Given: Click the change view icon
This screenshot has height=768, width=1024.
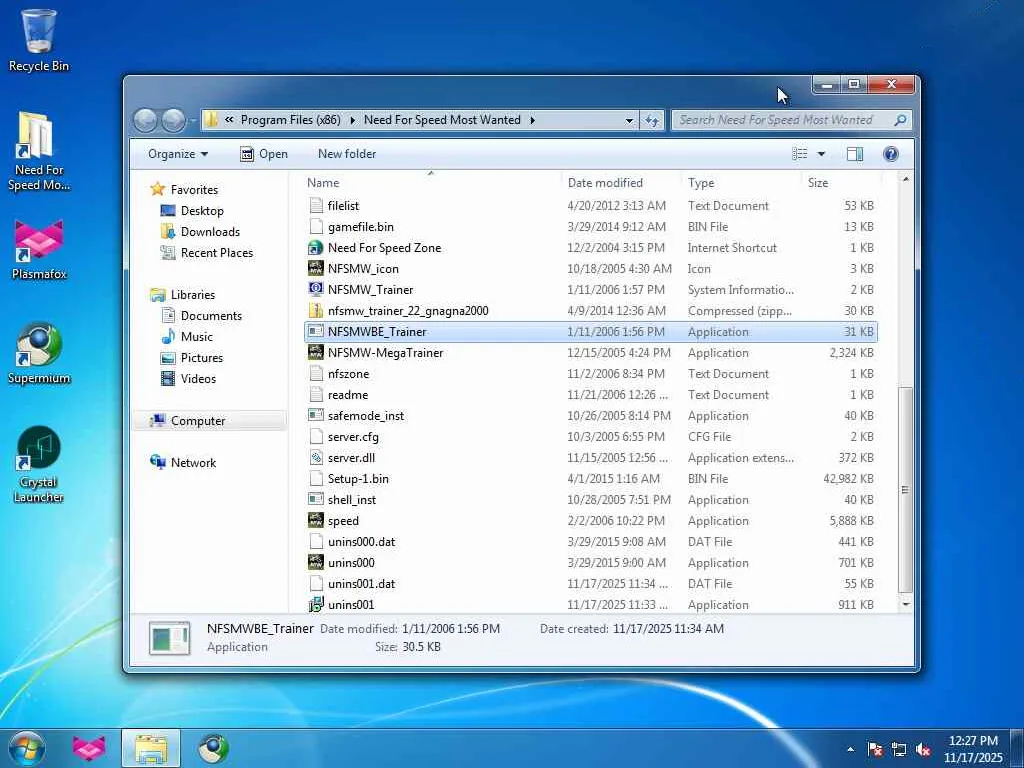Looking at the screenshot, I should pyautogui.click(x=799, y=153).
